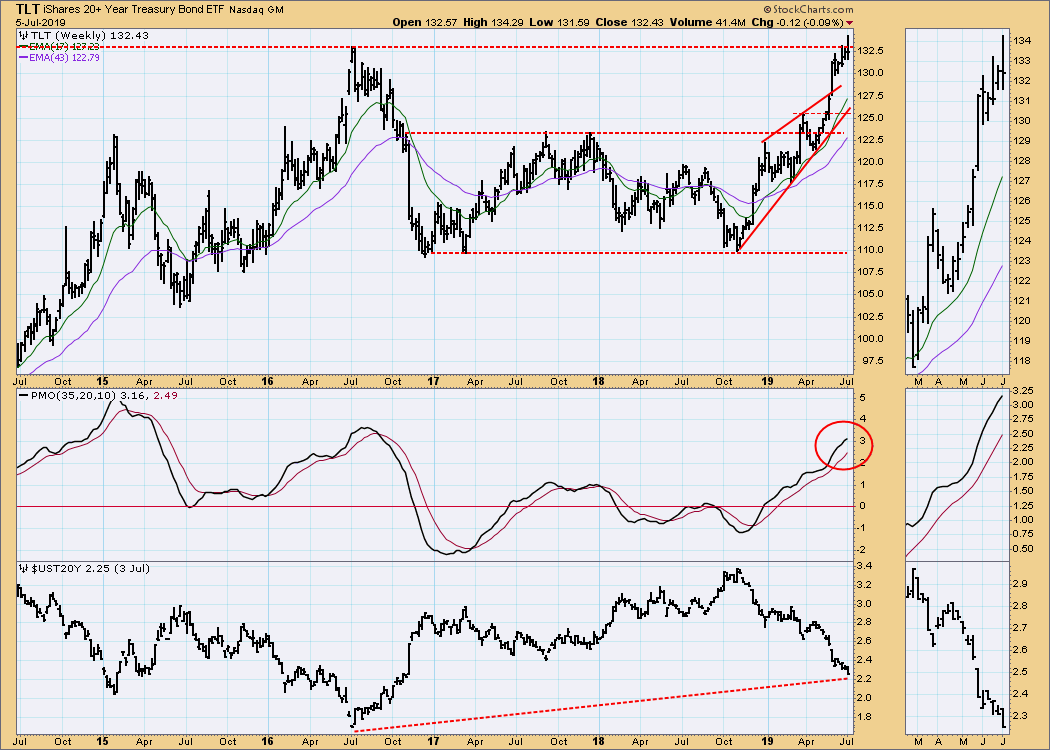Click the -2 label on the PMO axis
The width and height of the screenshot is (1050, 750).
[x=862, y=549]
